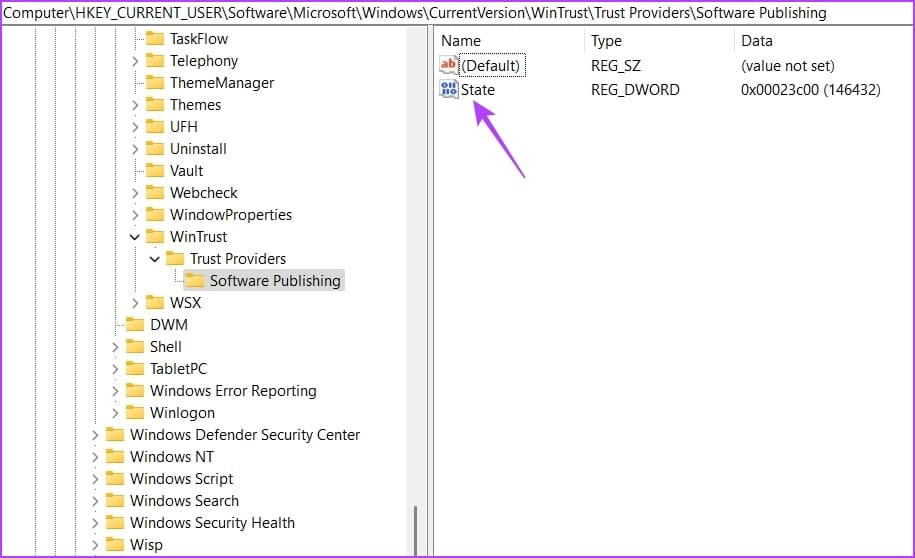The image size is (915, 558).
Task: Expand the Themes key
Action: click(x=135, y=105)
